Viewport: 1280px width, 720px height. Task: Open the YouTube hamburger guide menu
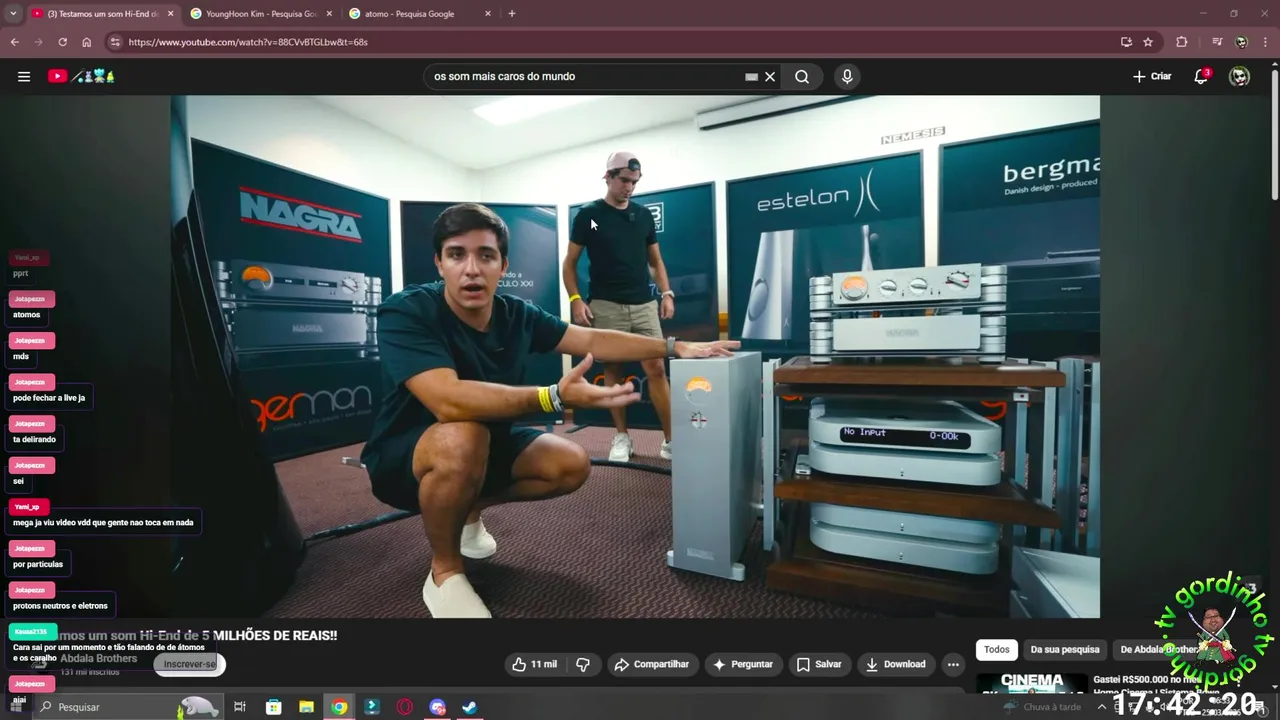[24, 76]
